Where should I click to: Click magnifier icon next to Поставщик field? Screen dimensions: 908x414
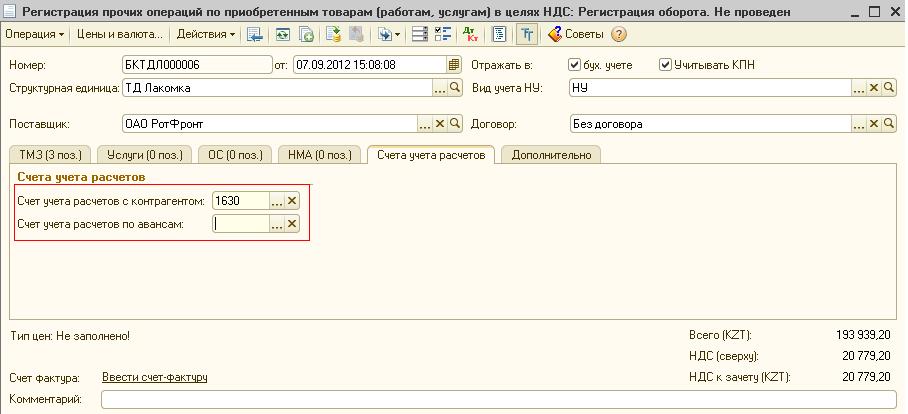tap(455, 124)
